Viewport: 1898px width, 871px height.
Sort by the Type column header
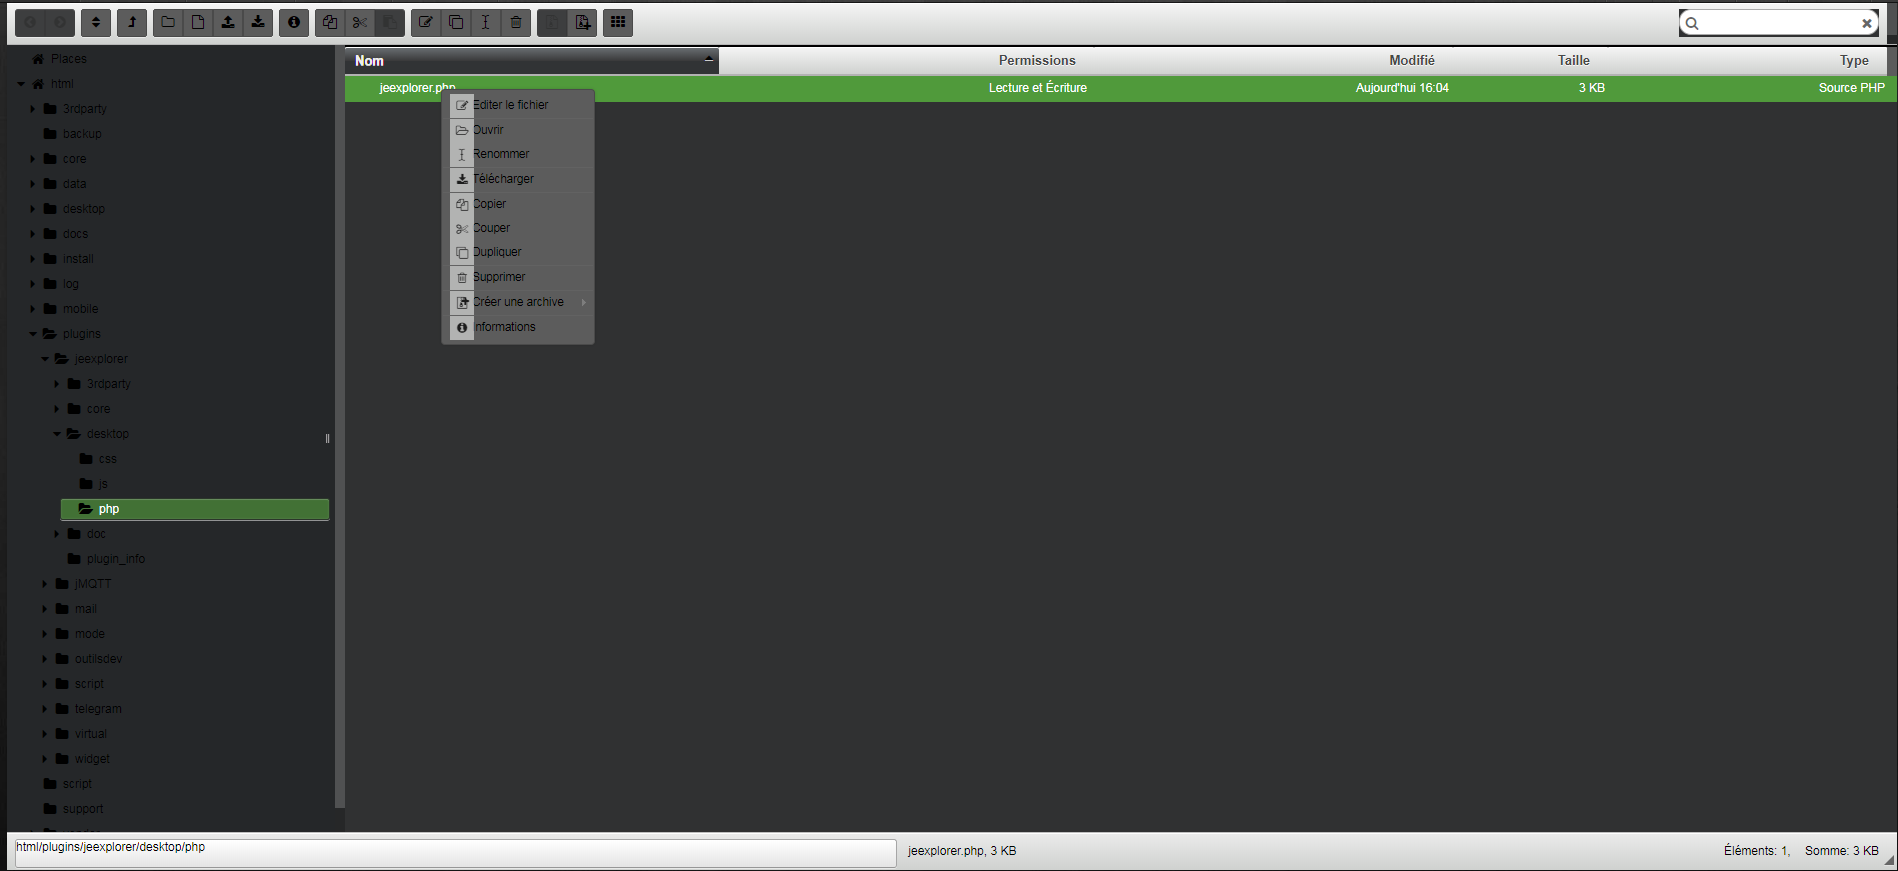point(1854,61)
